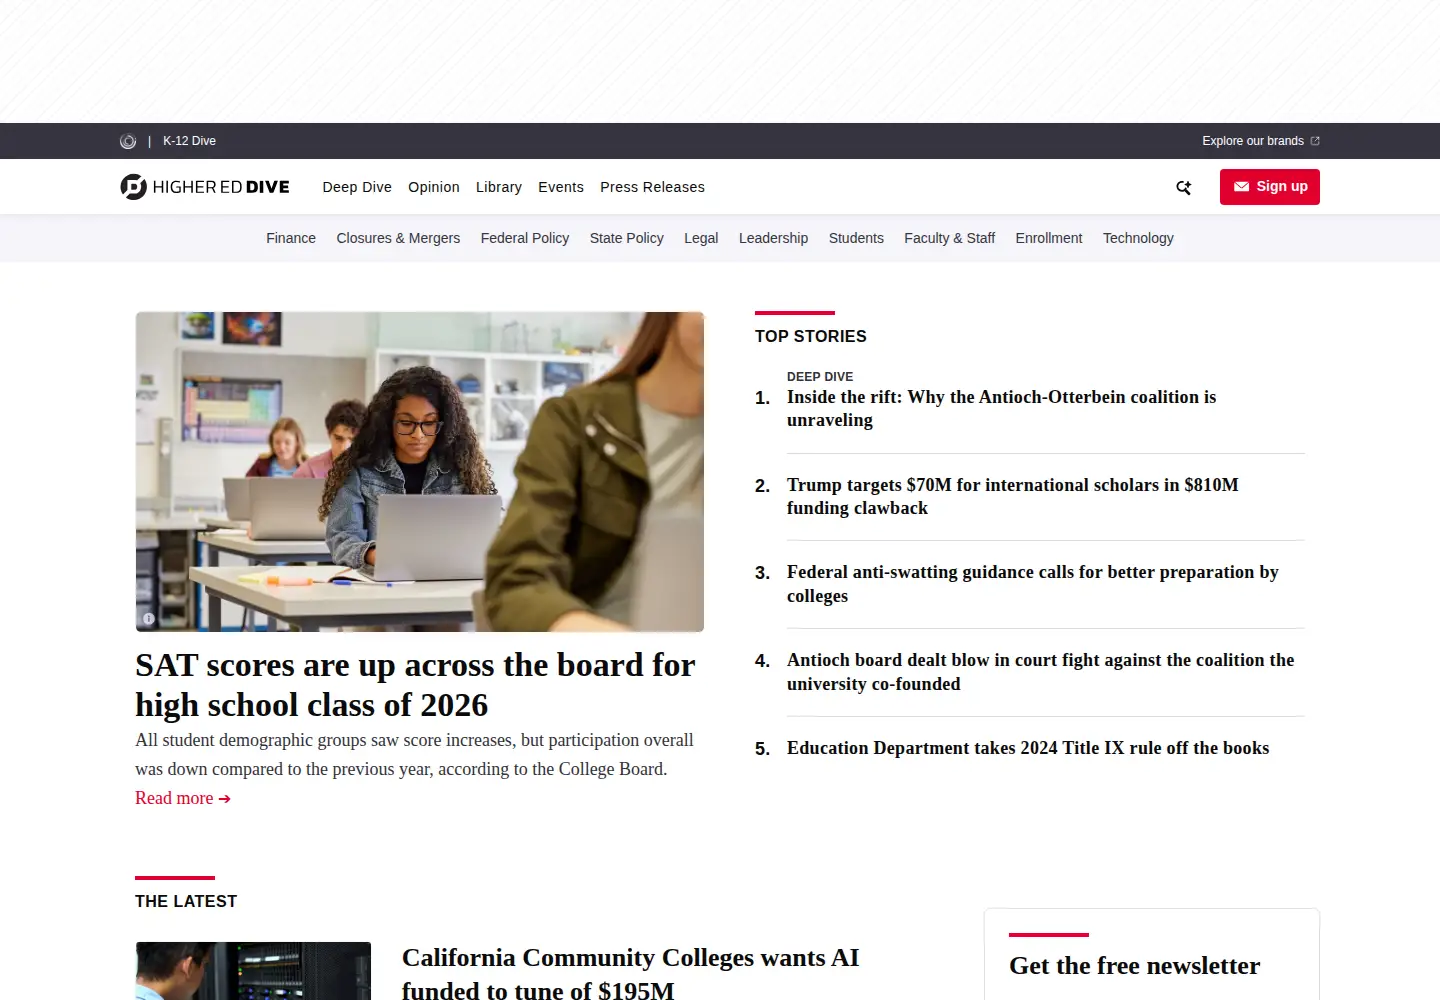This screenshot has width=1440, height=1000.
Task: Open the California Community Colleges AI article
Action: click(630, 972)
